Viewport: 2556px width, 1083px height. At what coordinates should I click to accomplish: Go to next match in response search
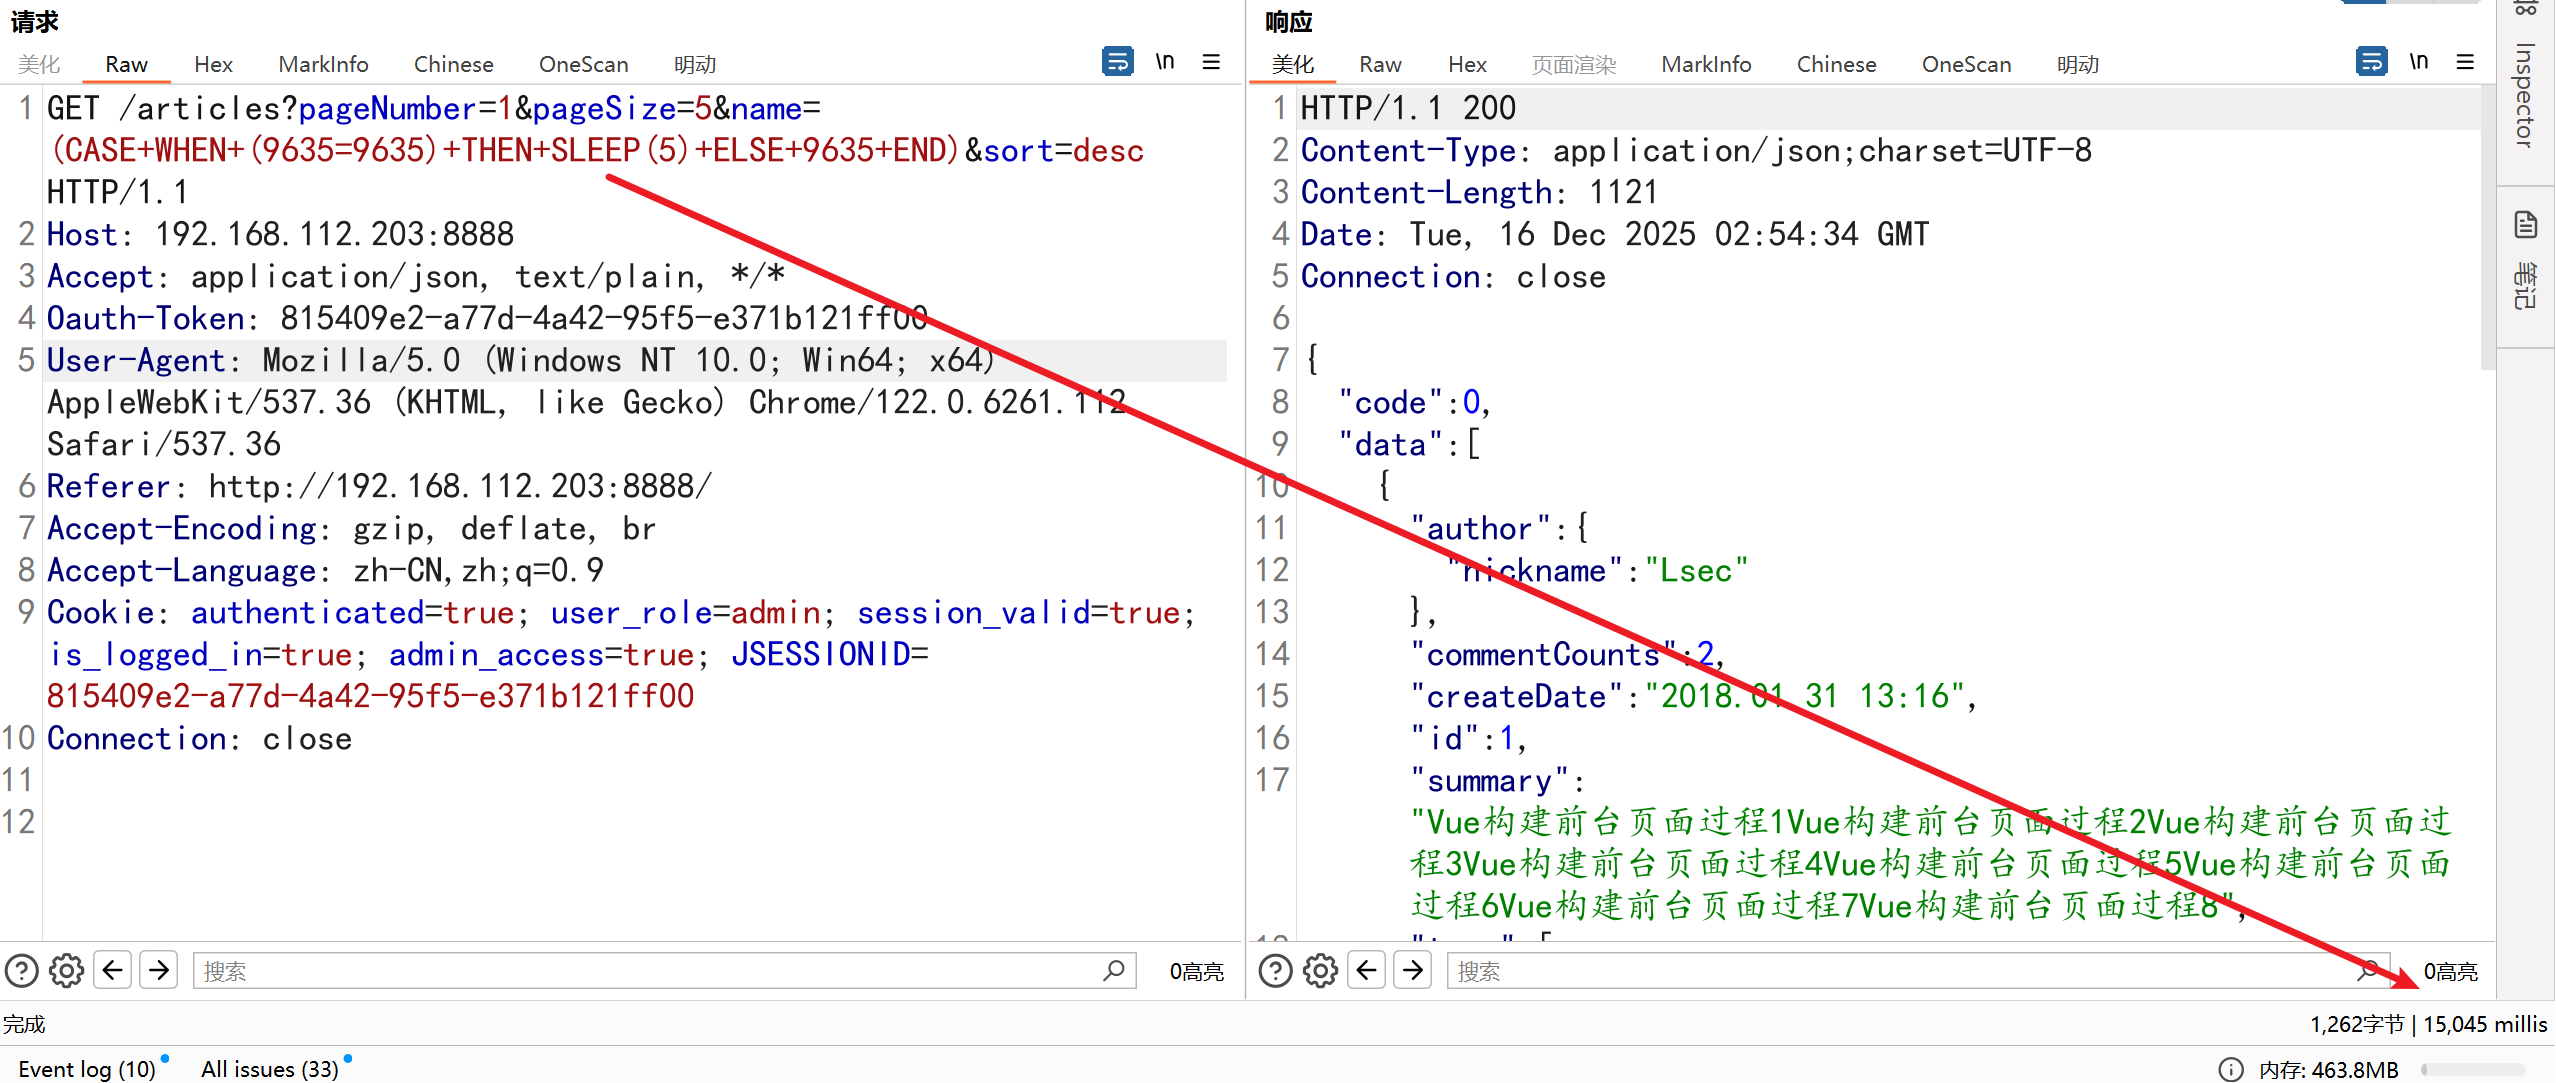1413,970
